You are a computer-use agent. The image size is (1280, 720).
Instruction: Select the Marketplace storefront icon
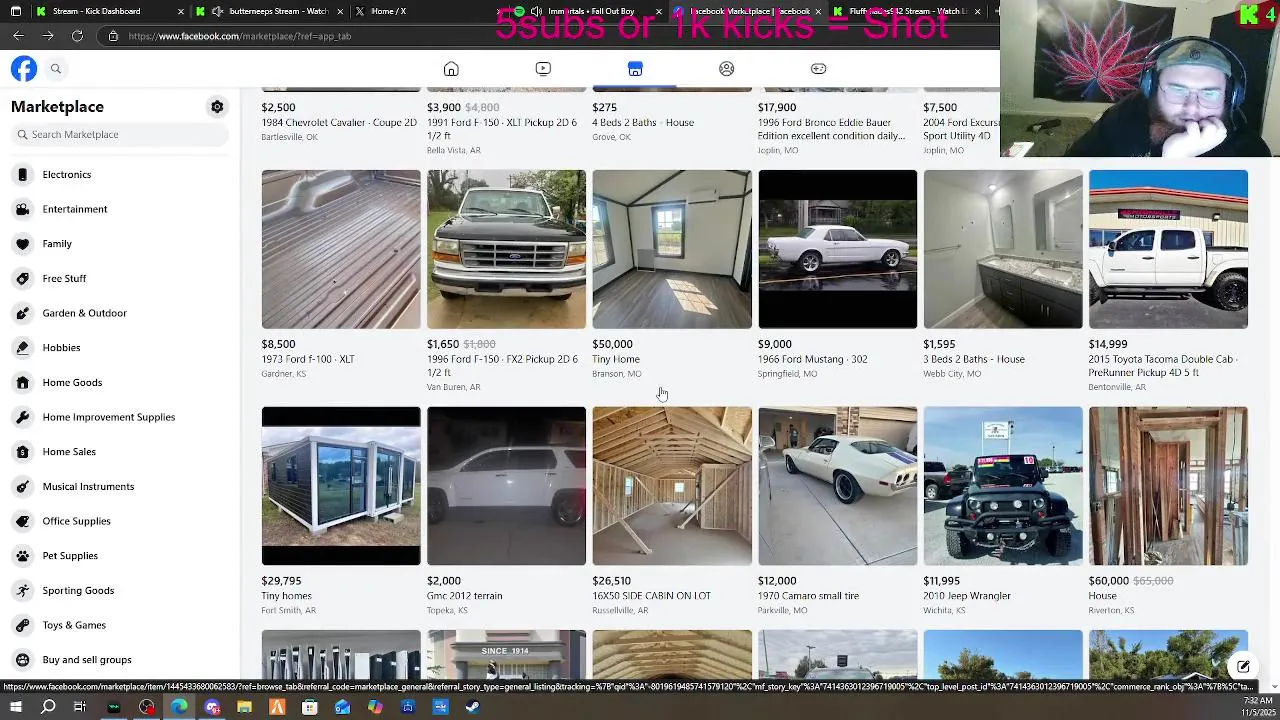(635, 68)
